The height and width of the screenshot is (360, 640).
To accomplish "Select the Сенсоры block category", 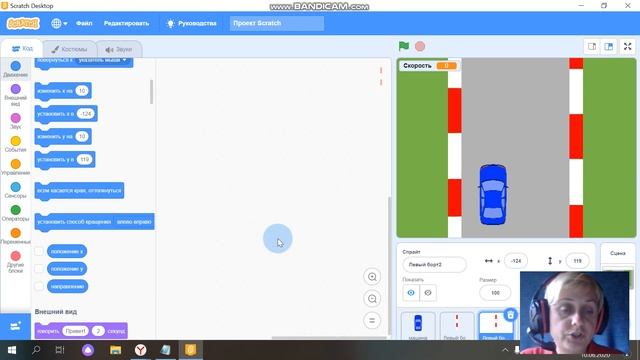I will click(16, 190).
